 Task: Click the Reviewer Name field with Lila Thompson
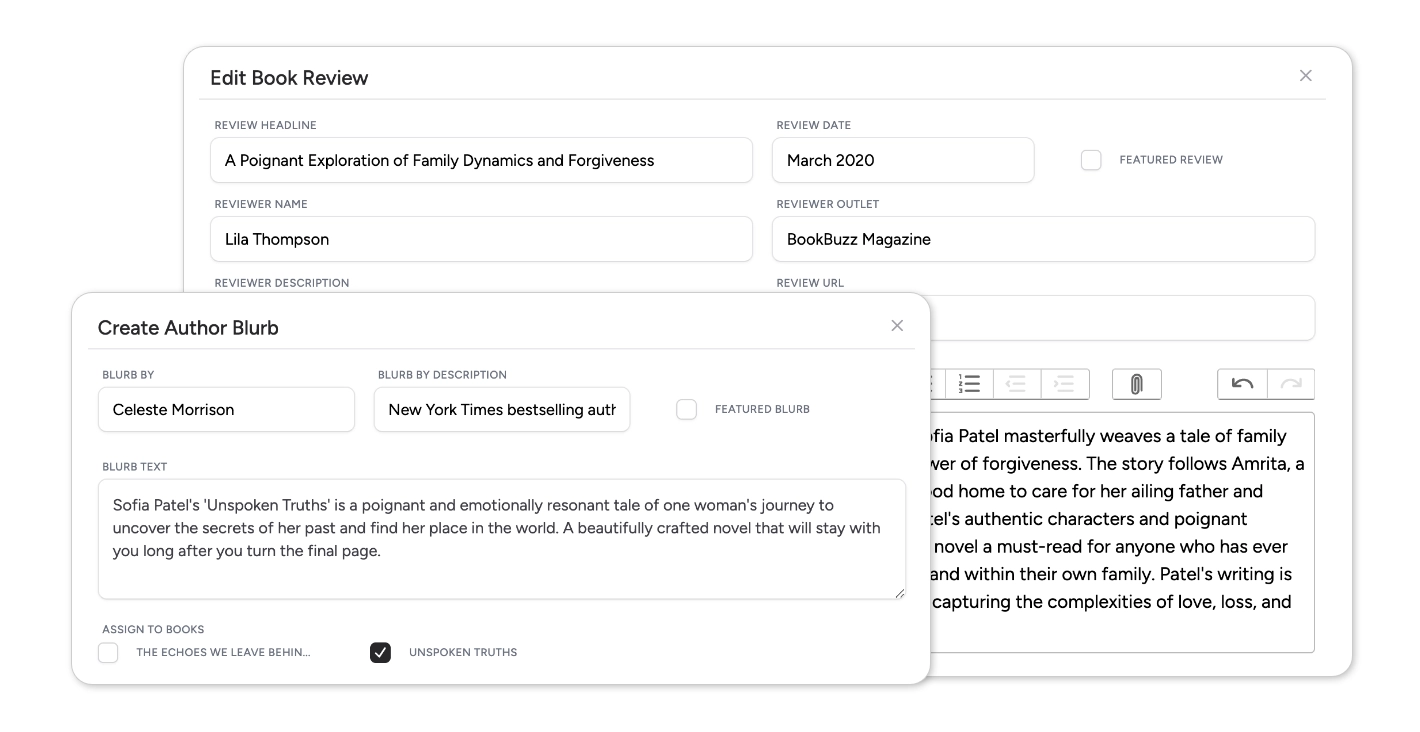point(481,239)
